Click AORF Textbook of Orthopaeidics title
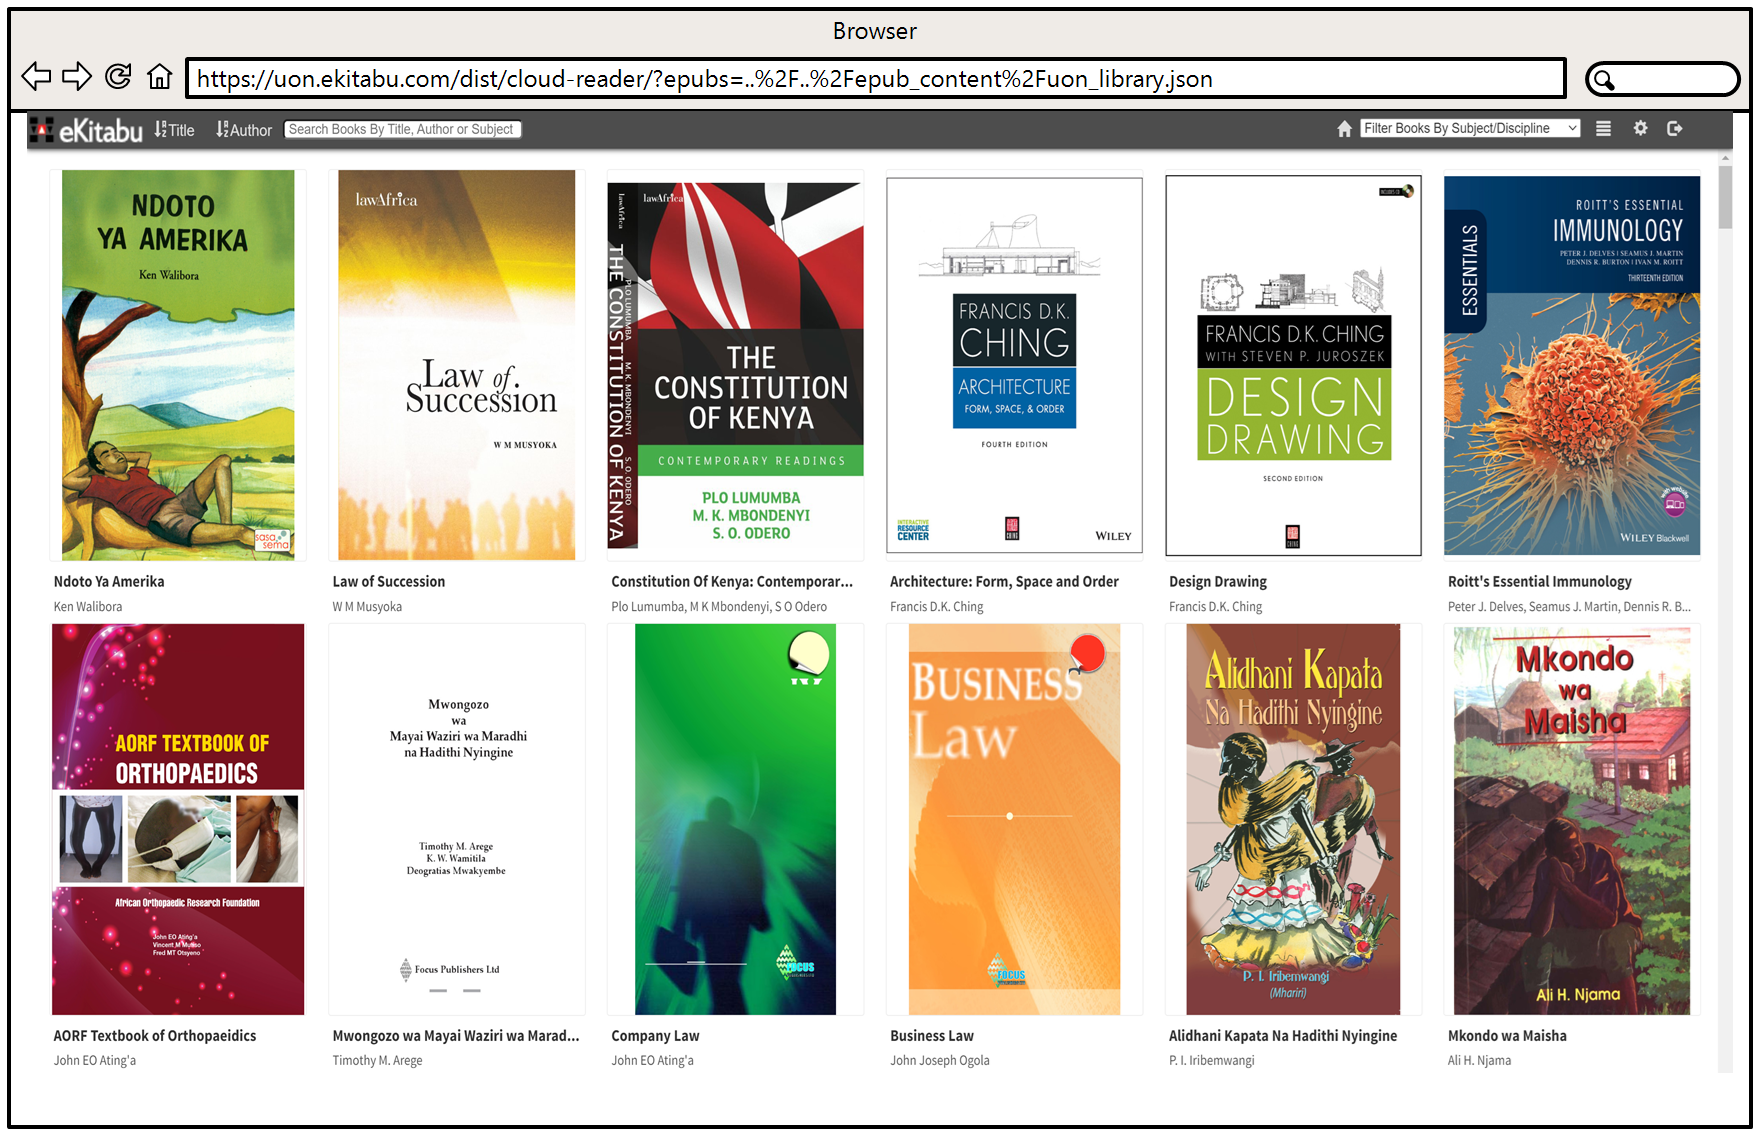 pyautogui.click(x=155, y=1035)
